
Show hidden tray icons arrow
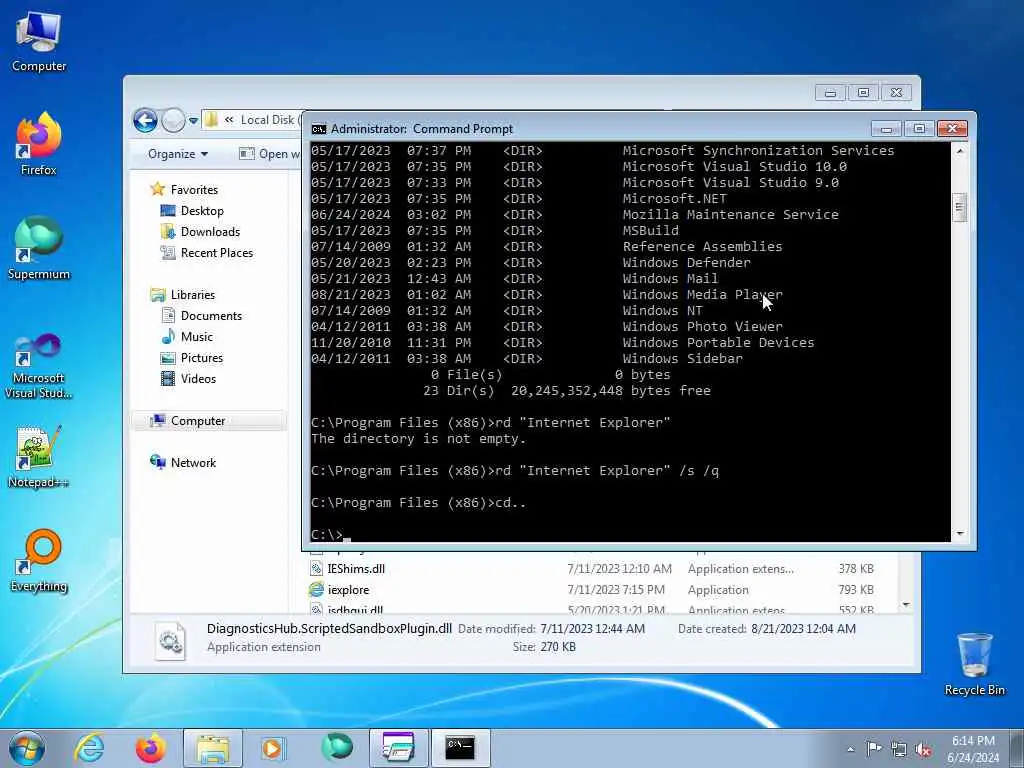850,750
